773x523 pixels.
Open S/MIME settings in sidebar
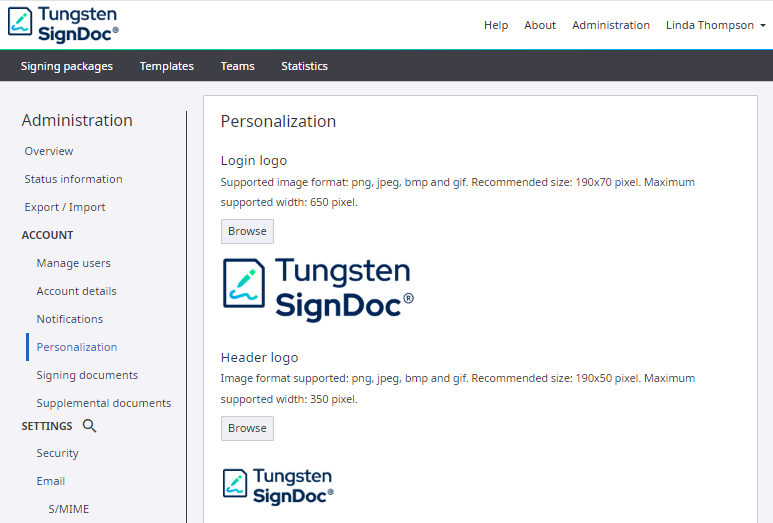(x=69, y=509)
